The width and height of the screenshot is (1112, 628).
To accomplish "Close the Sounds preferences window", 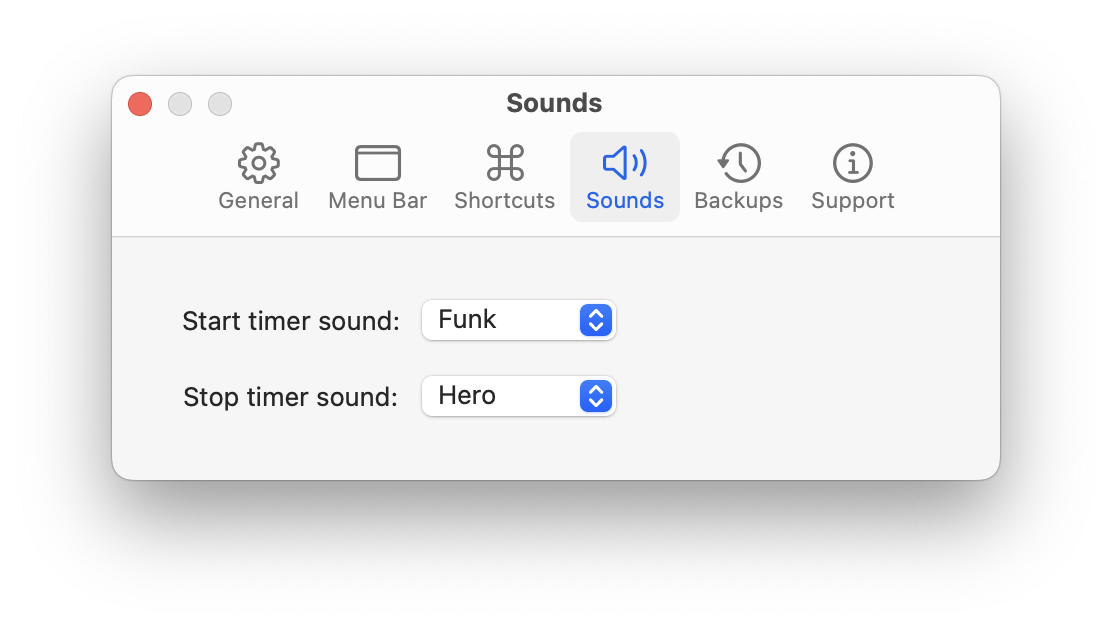I will (140, 103).
